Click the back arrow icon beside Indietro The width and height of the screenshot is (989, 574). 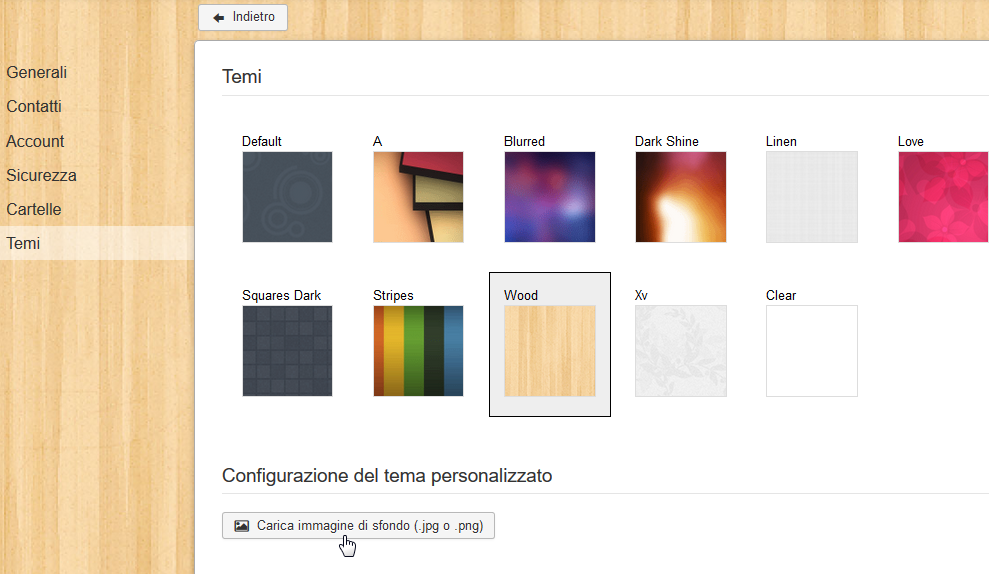pyautogui.click(x=219, y=18)
